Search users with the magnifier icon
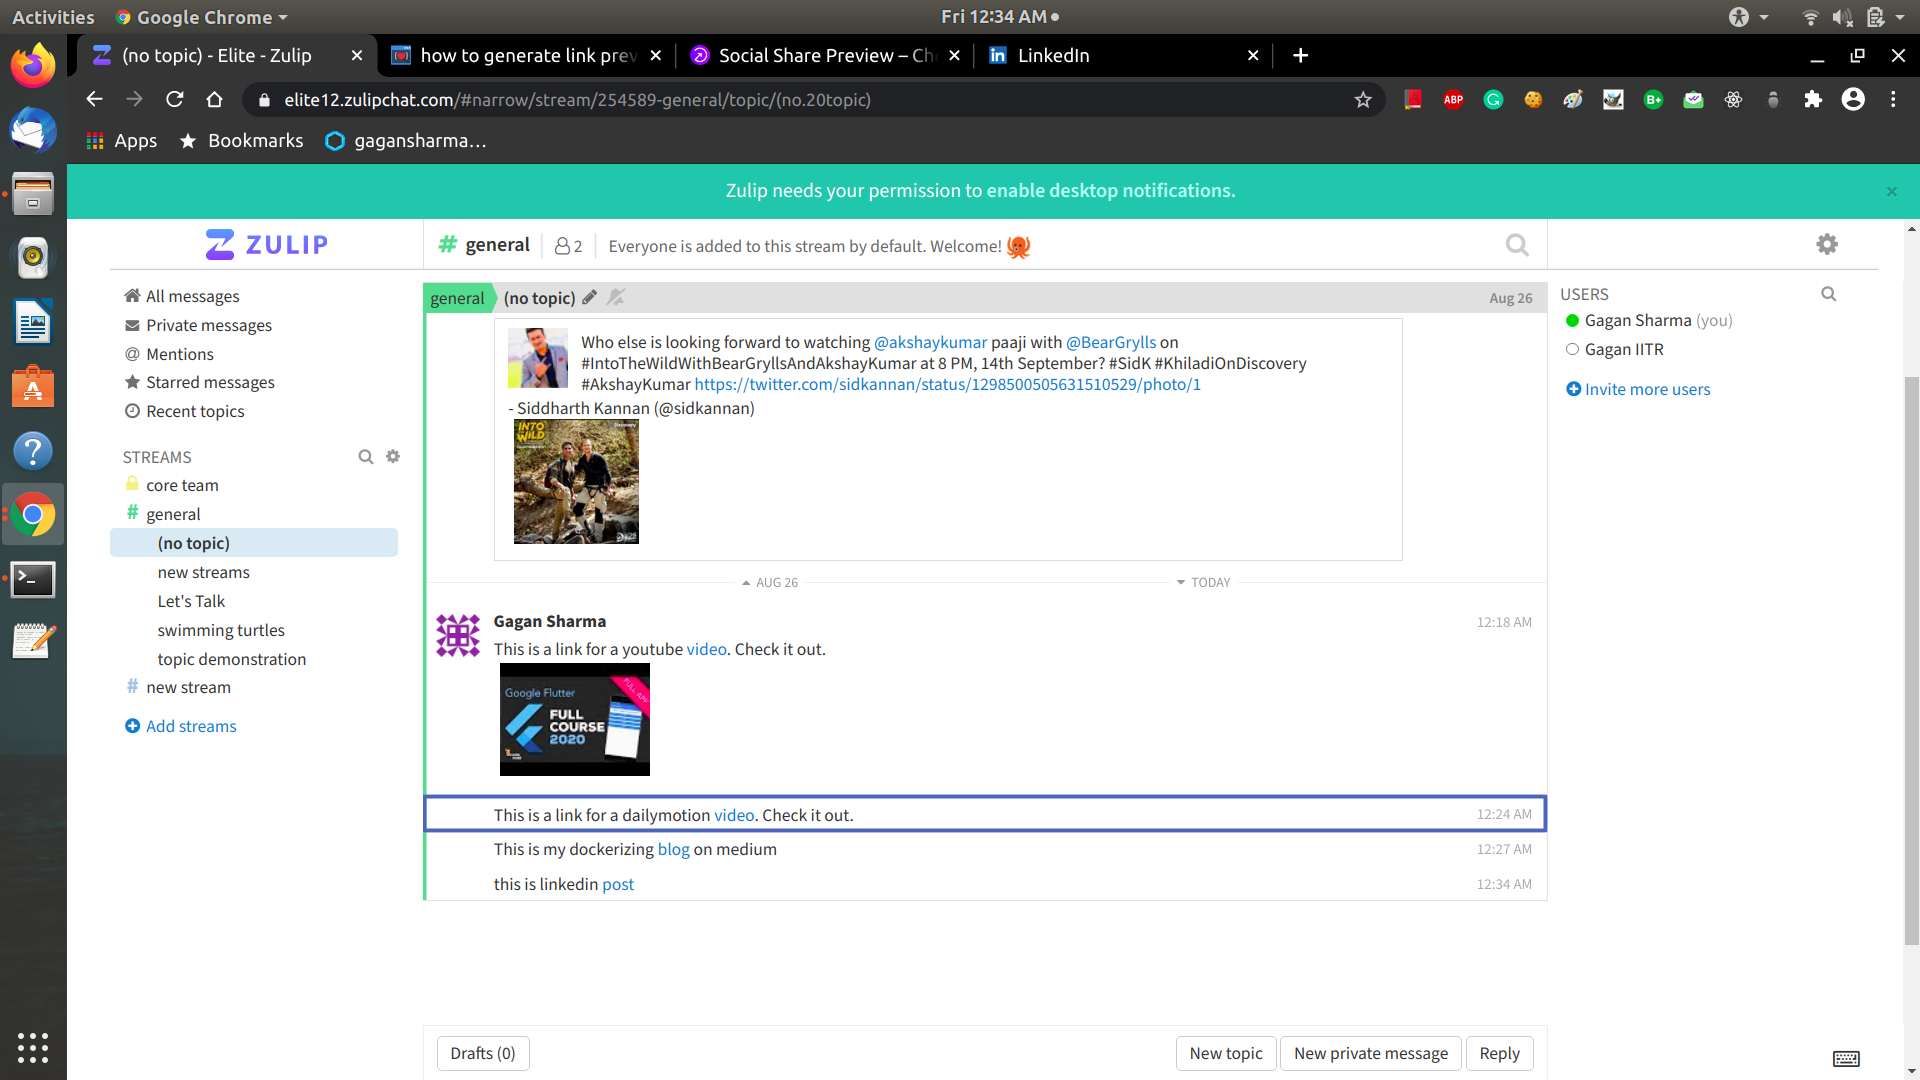1920x1080 pixels. click(x=1828, y=294)
